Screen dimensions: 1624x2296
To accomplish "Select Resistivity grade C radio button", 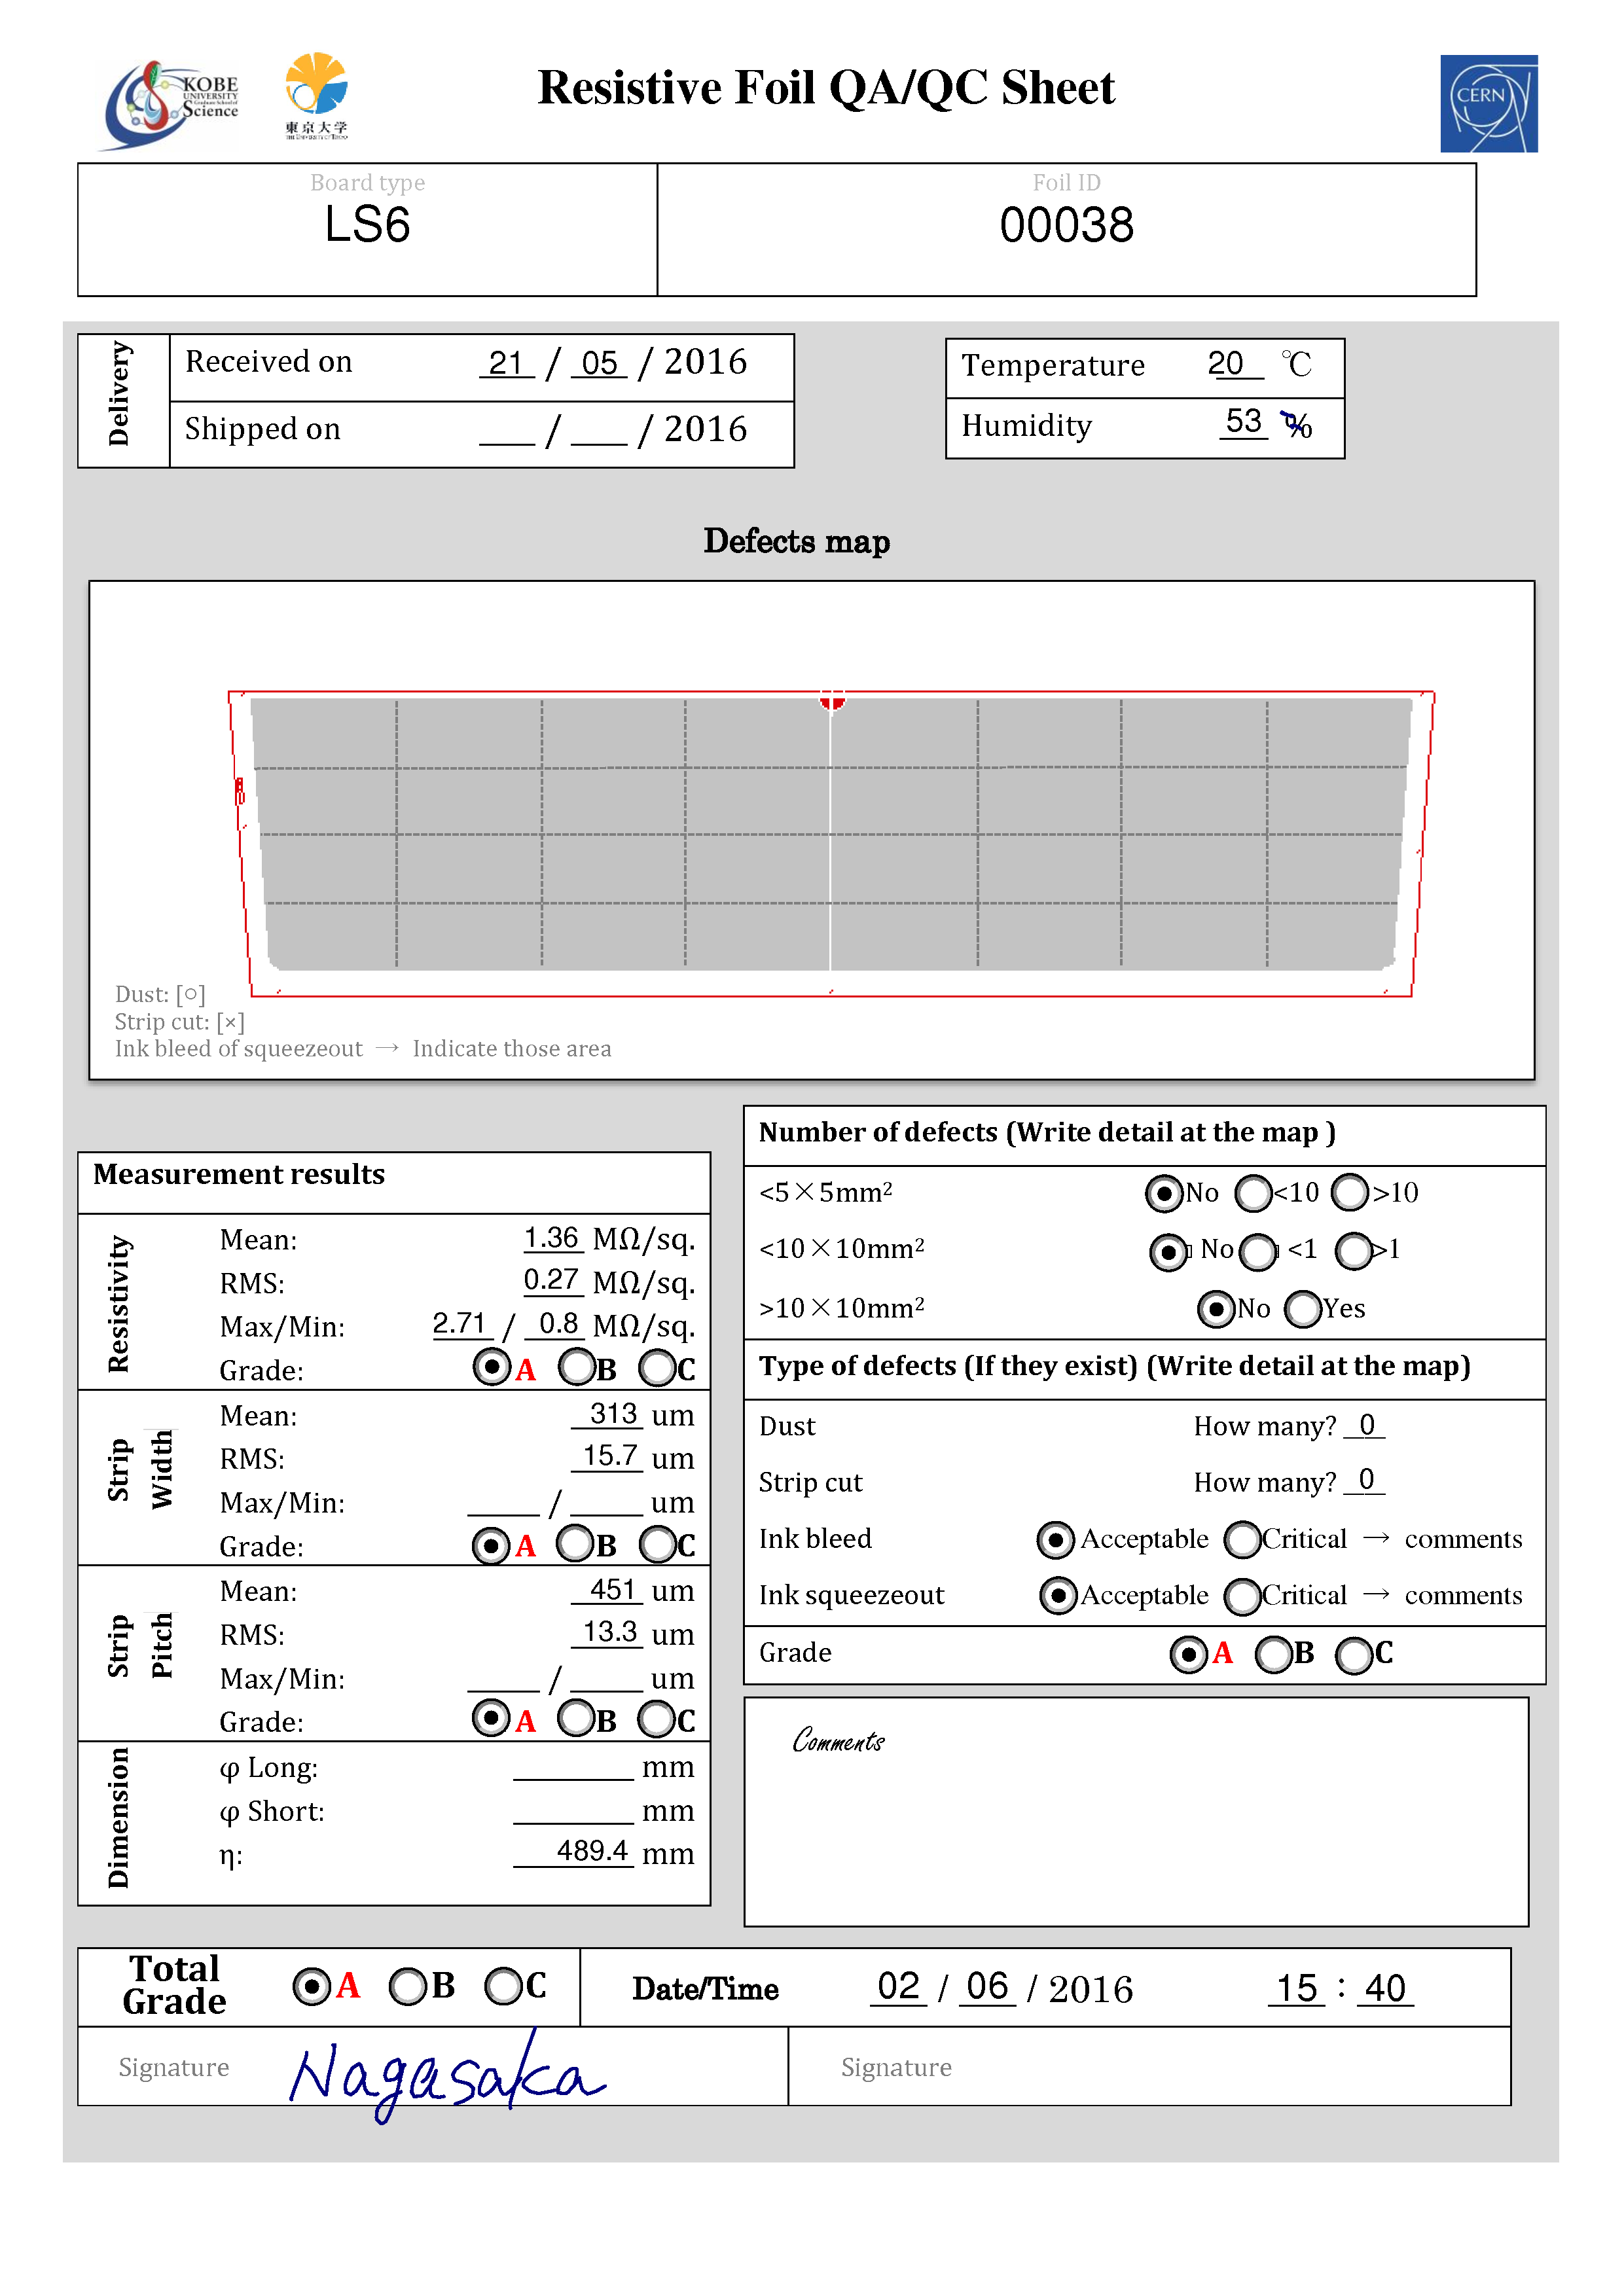I will coord(657,1367).
